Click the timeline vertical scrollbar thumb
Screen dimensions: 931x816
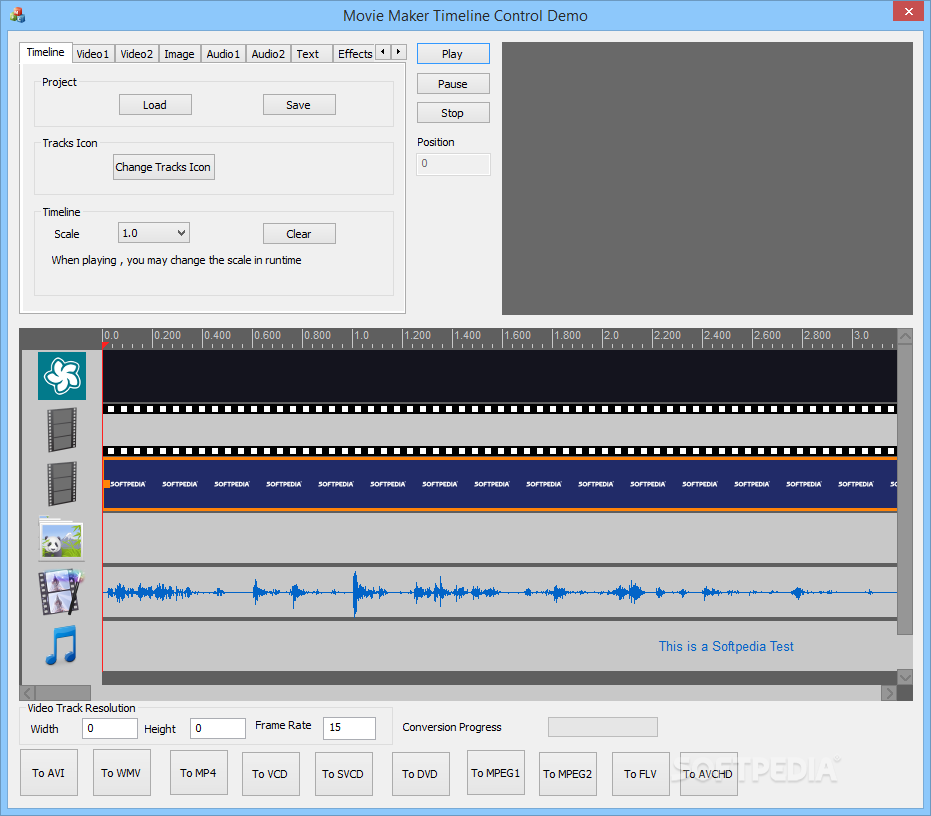coord(905,489)
